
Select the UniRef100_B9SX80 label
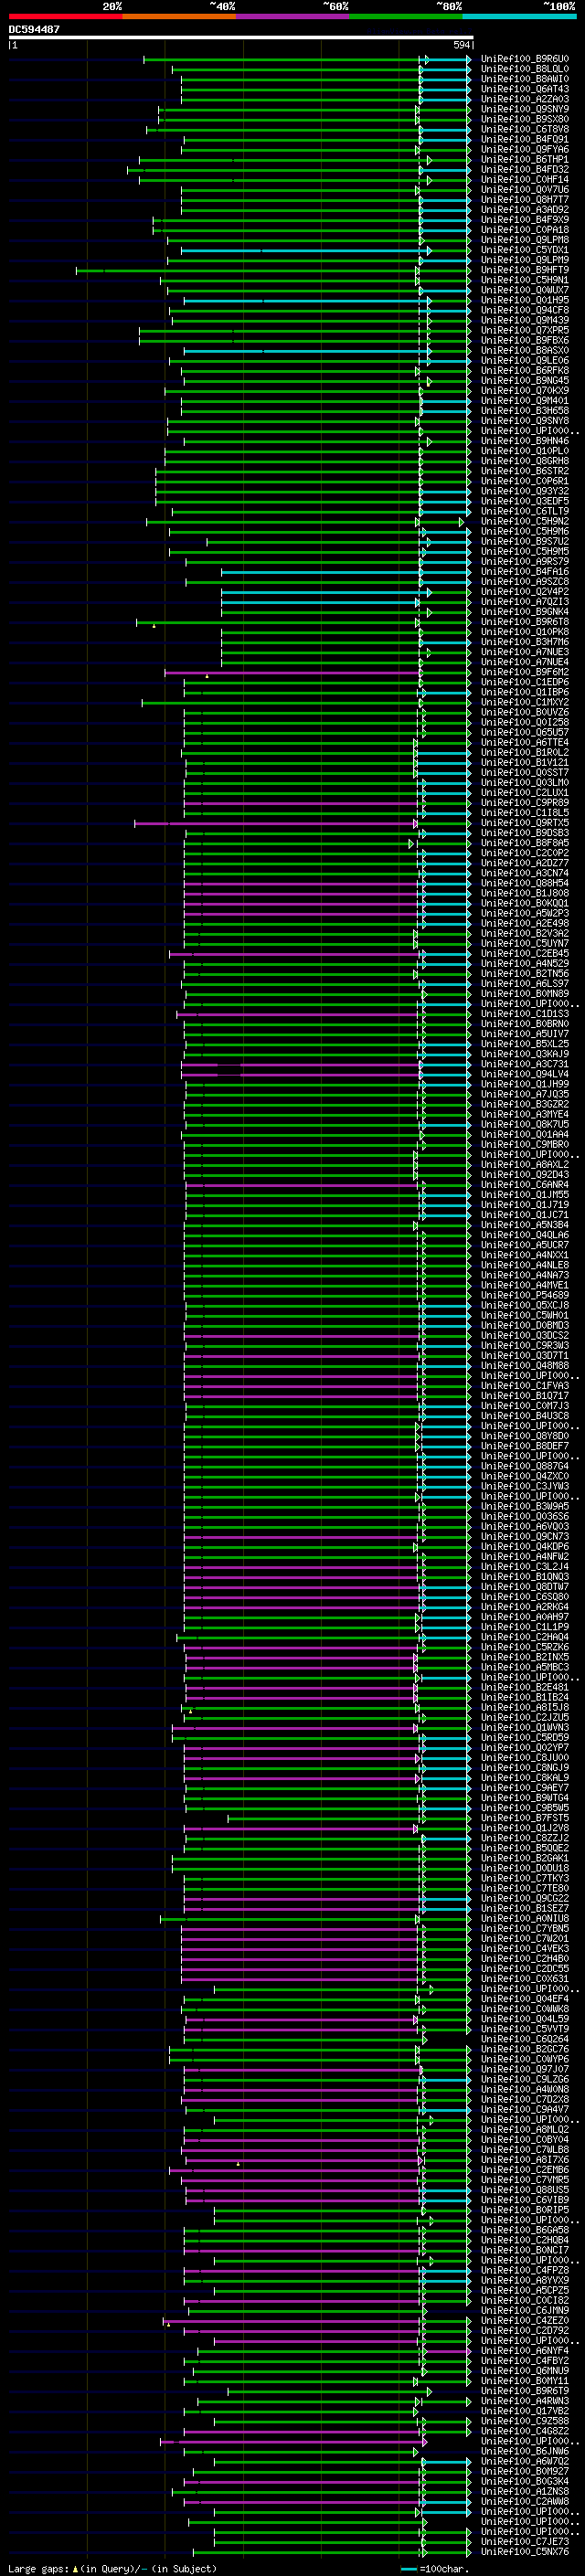524,119
